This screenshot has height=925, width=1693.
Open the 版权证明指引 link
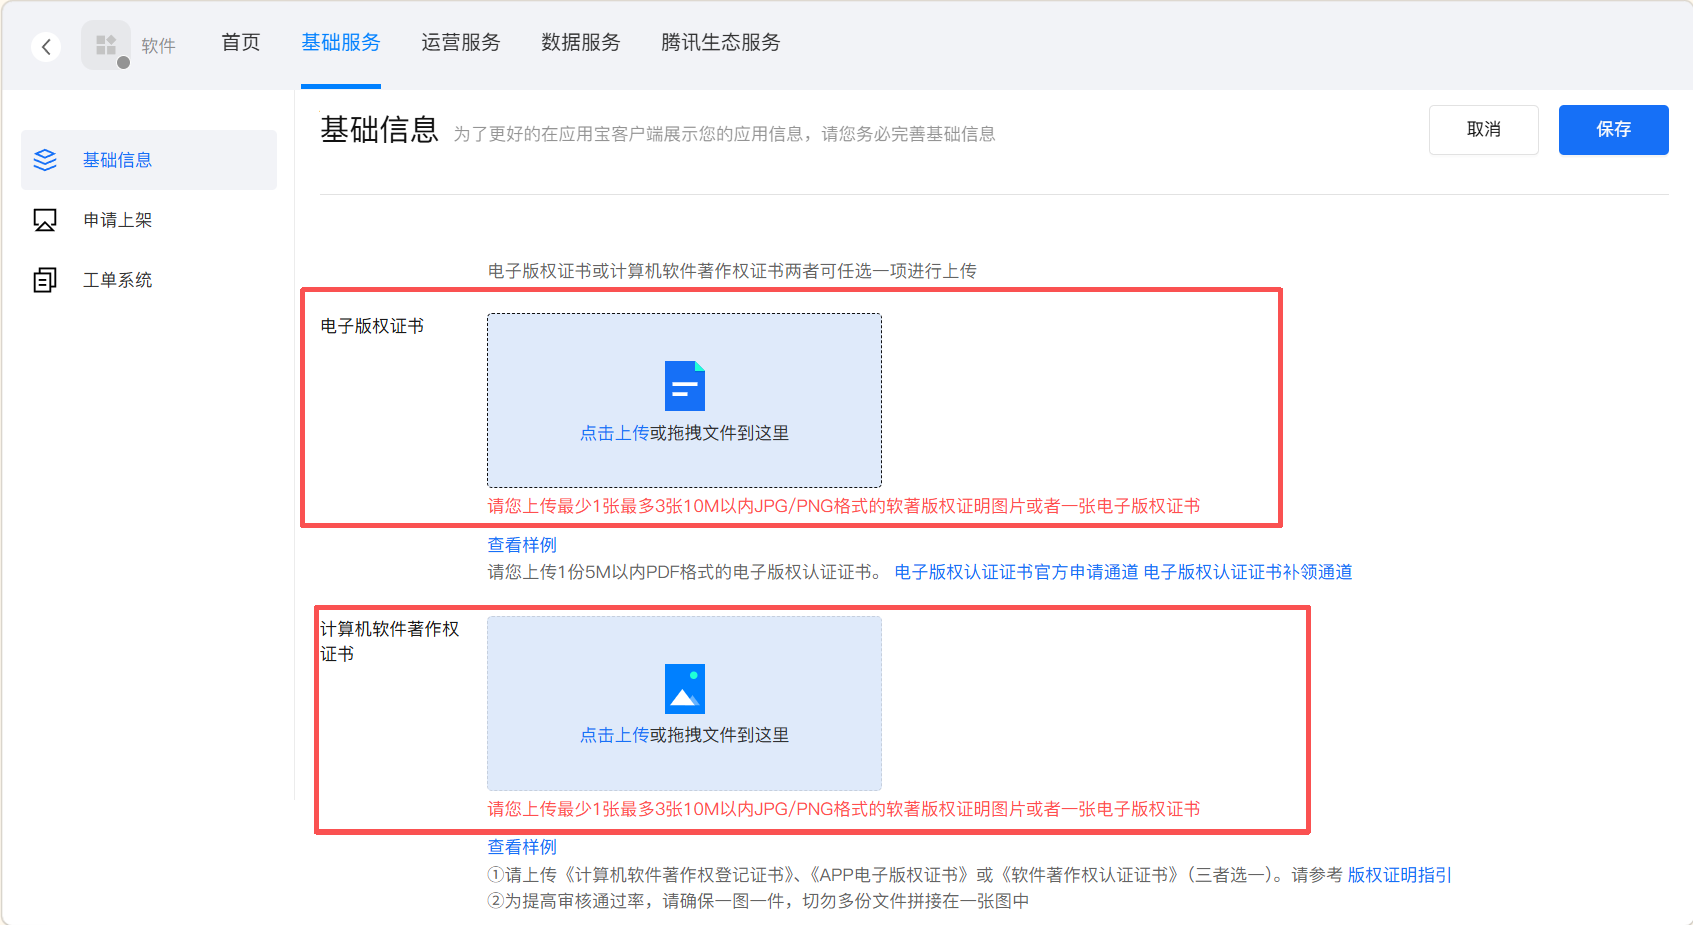pos(1399,875)
